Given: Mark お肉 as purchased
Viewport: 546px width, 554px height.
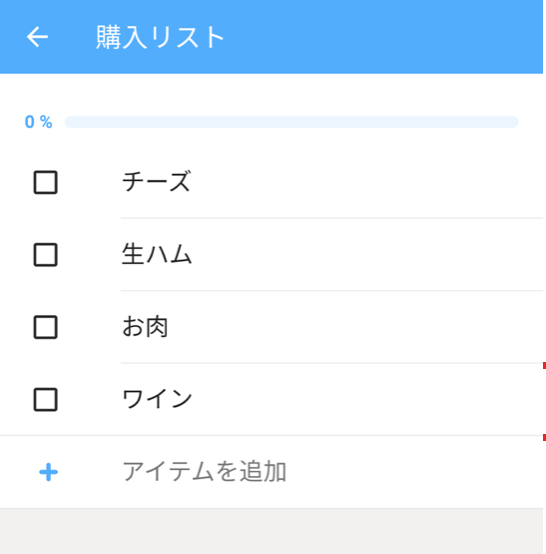Looking at the screenshot, I should pyautogui.click(x=46, y=327).
